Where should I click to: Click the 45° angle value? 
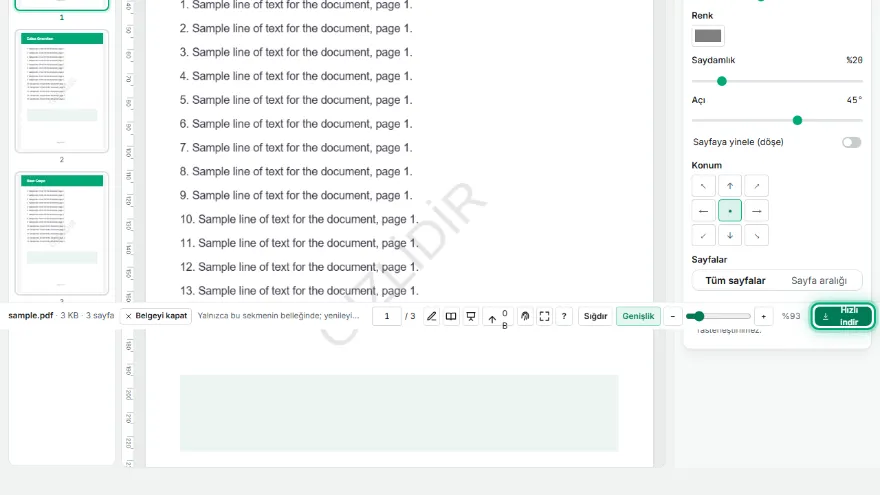tap(854, 100)
